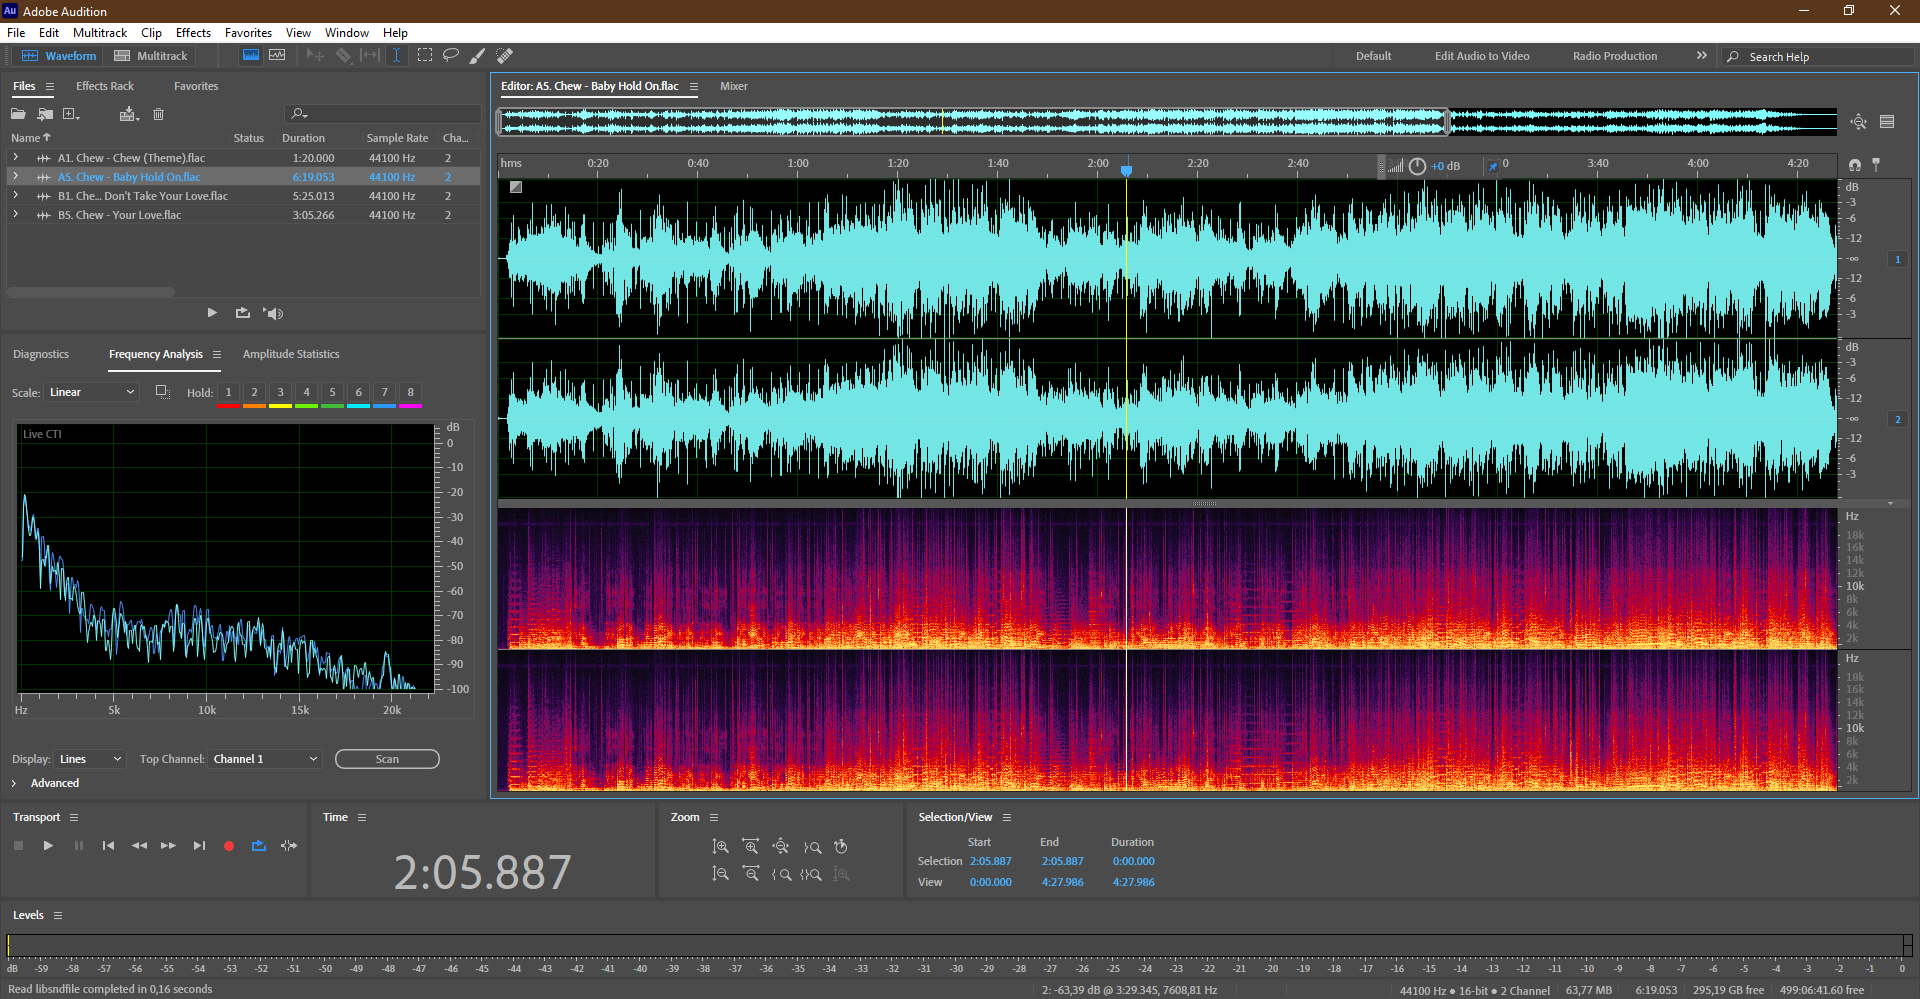Click the Open File folder icon

coord(18,114)
